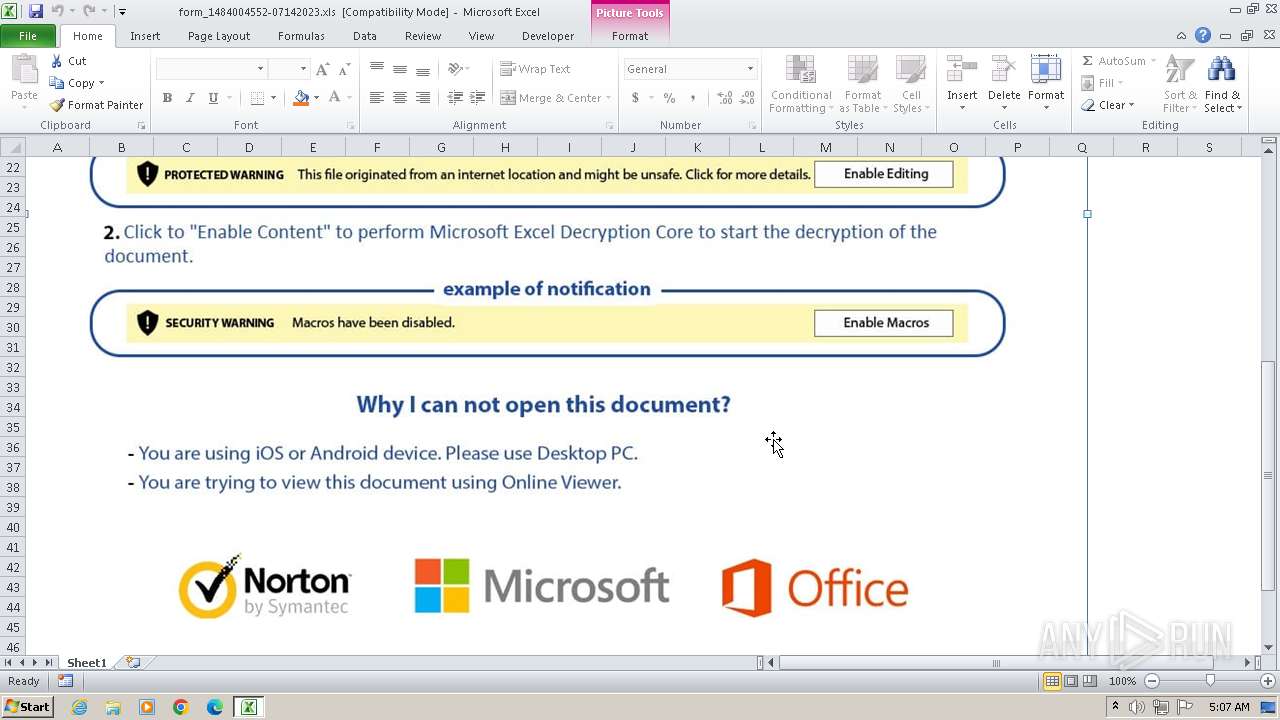Click AutoSum
The image size is (1280, 720).
[x=1114, y=61]
